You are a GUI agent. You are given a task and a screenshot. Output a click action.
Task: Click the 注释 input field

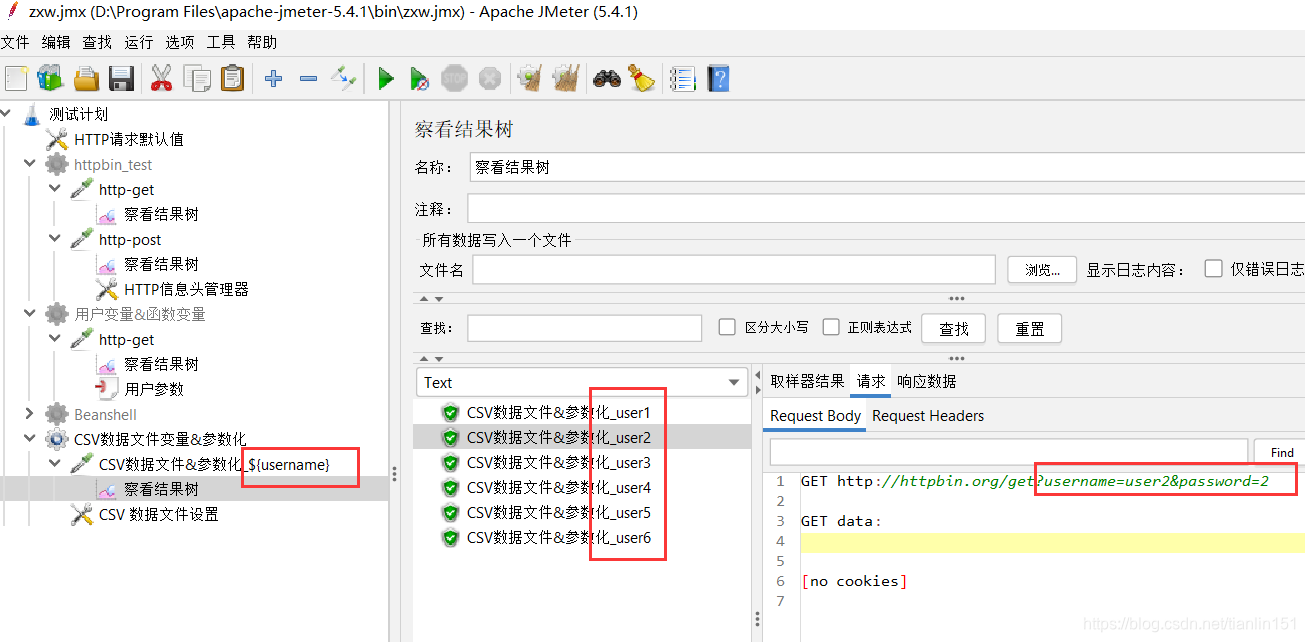point(887,209)
